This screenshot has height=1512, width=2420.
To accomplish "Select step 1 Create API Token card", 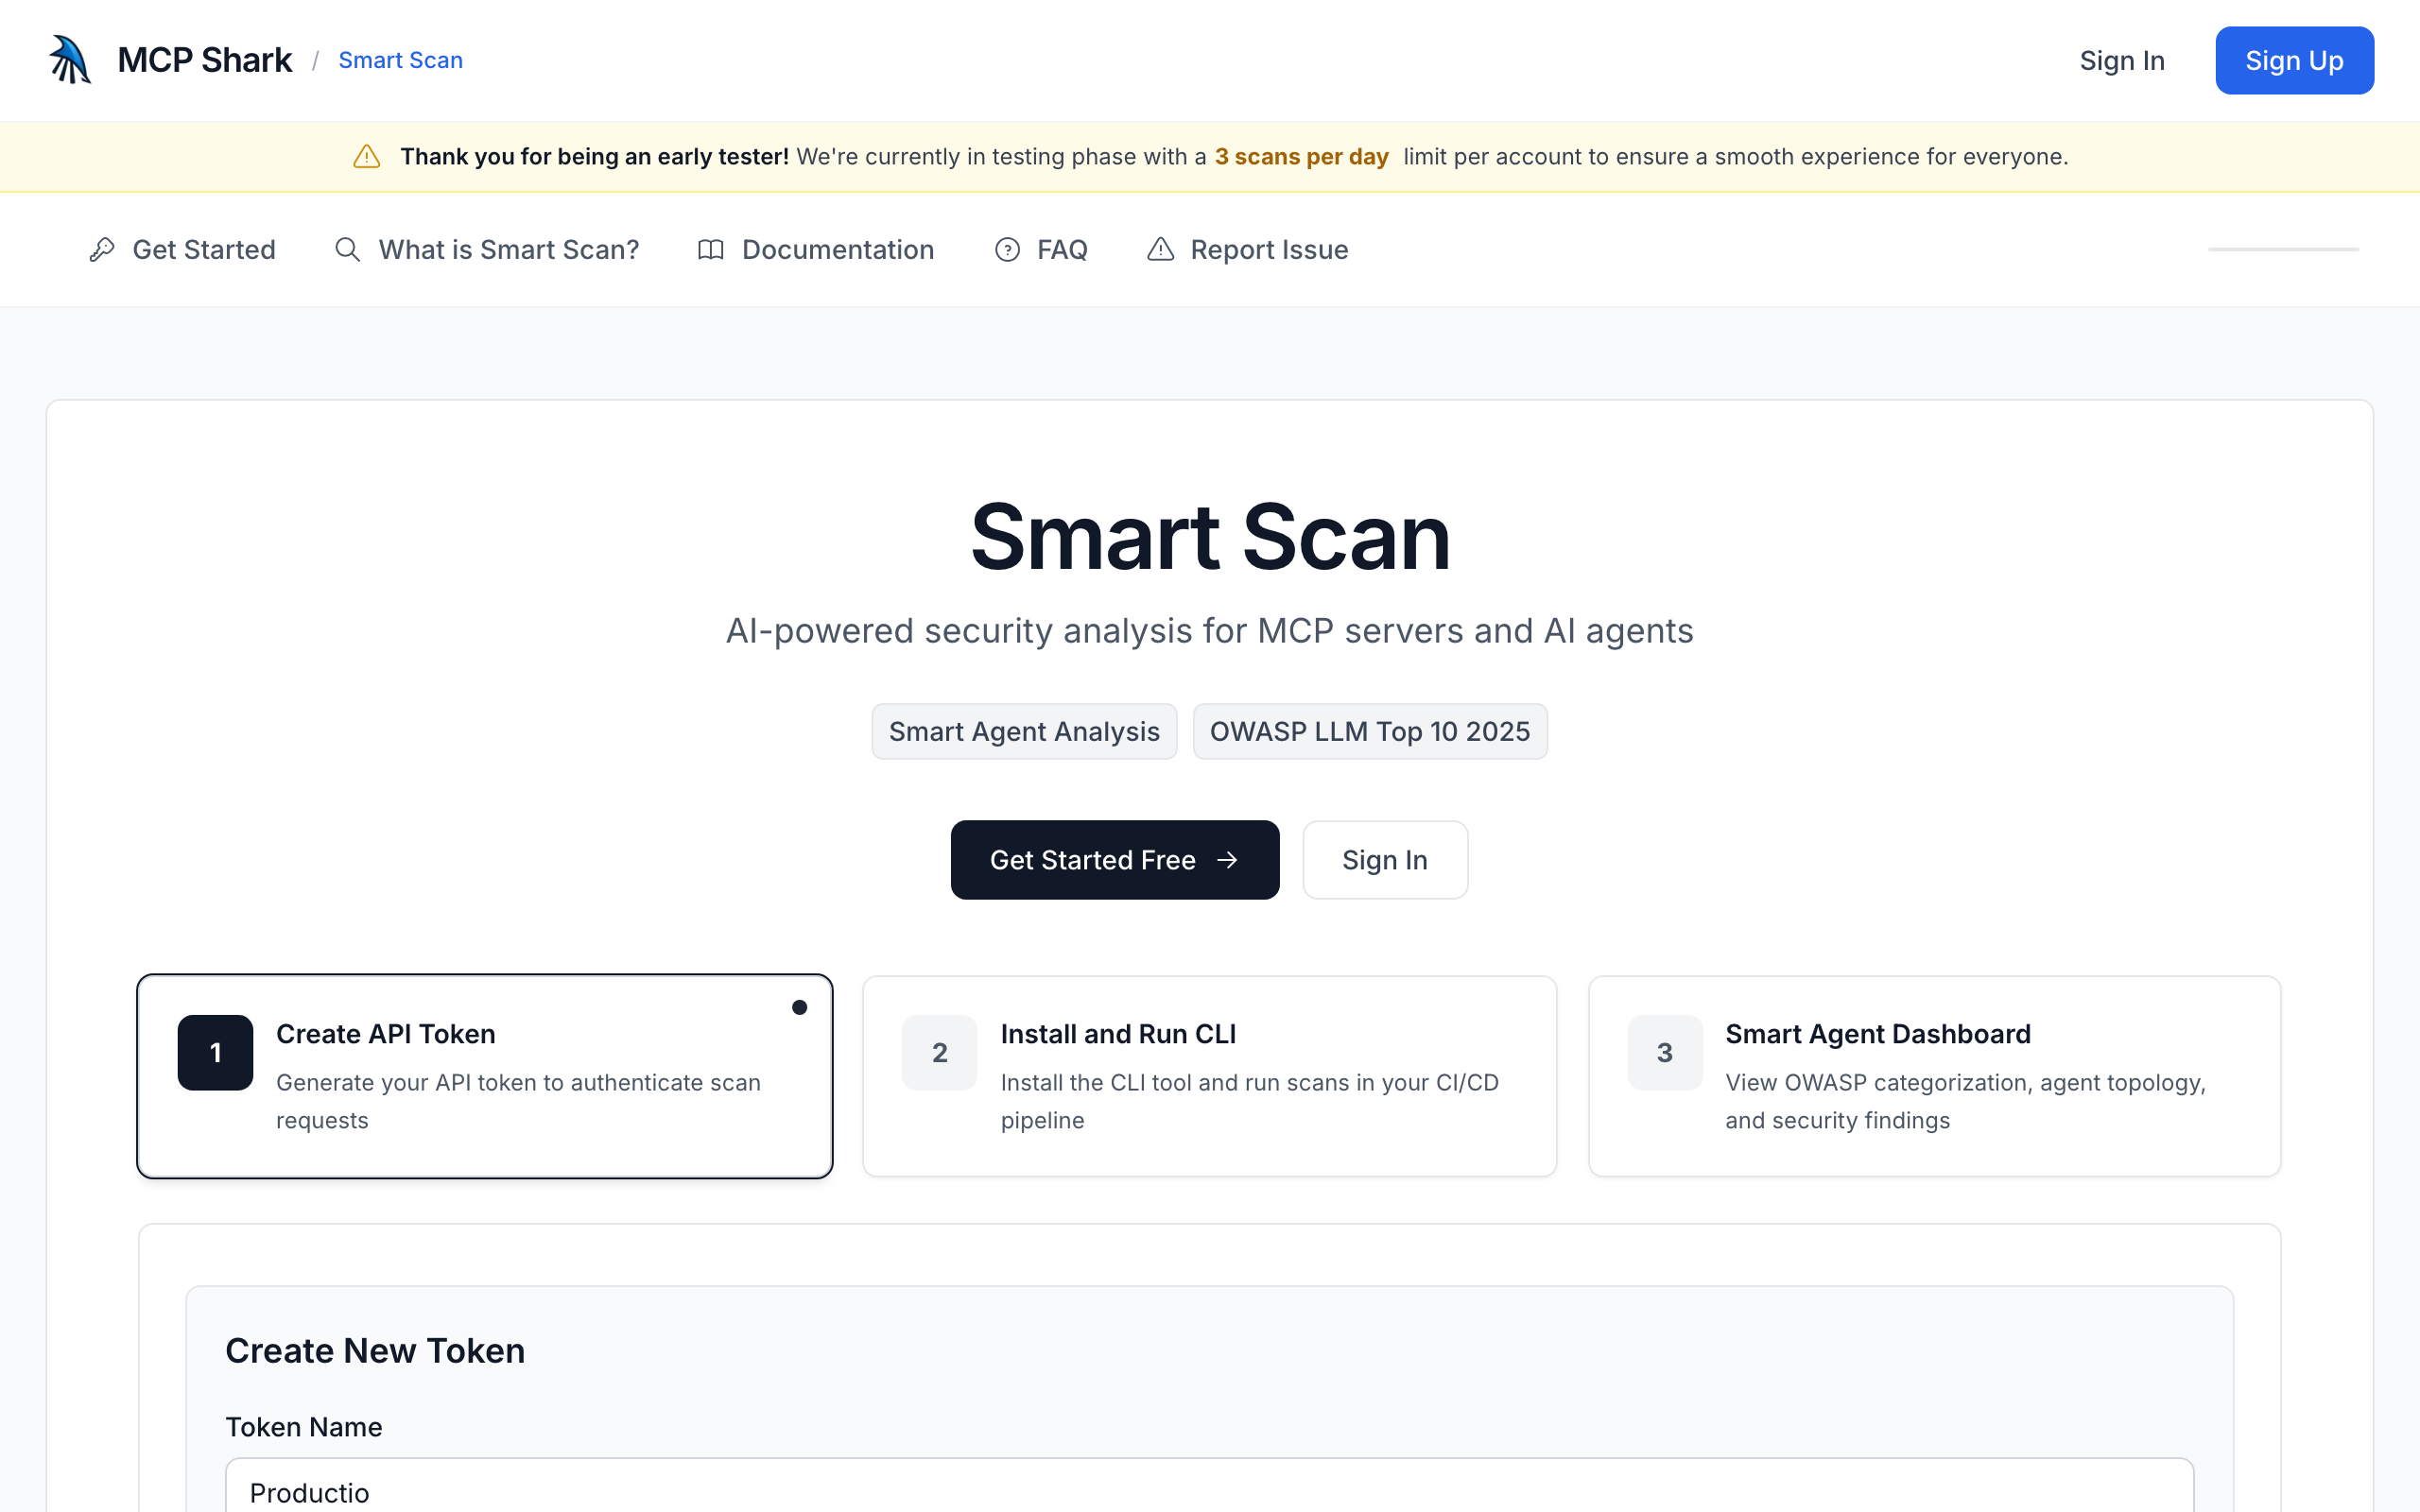I will pyautogui.click(x=485, y=1076).
